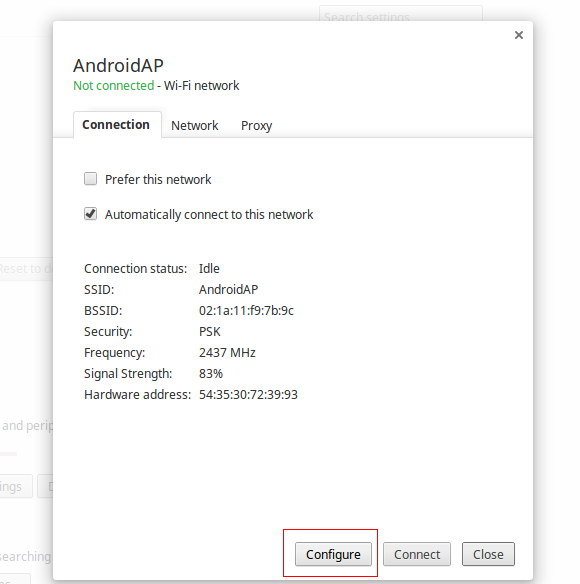Select the Signal Strength value 83%
The width and height of the screenshot is (580, 584).
click(211, 373)
